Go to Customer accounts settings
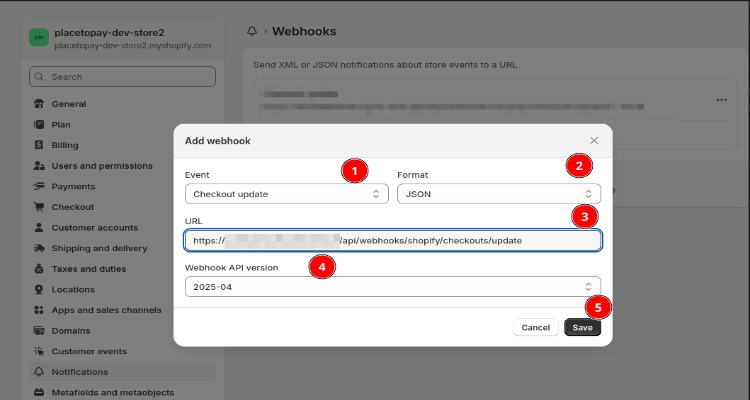Viewport: 750px width, 400px height. pos(95,228)
